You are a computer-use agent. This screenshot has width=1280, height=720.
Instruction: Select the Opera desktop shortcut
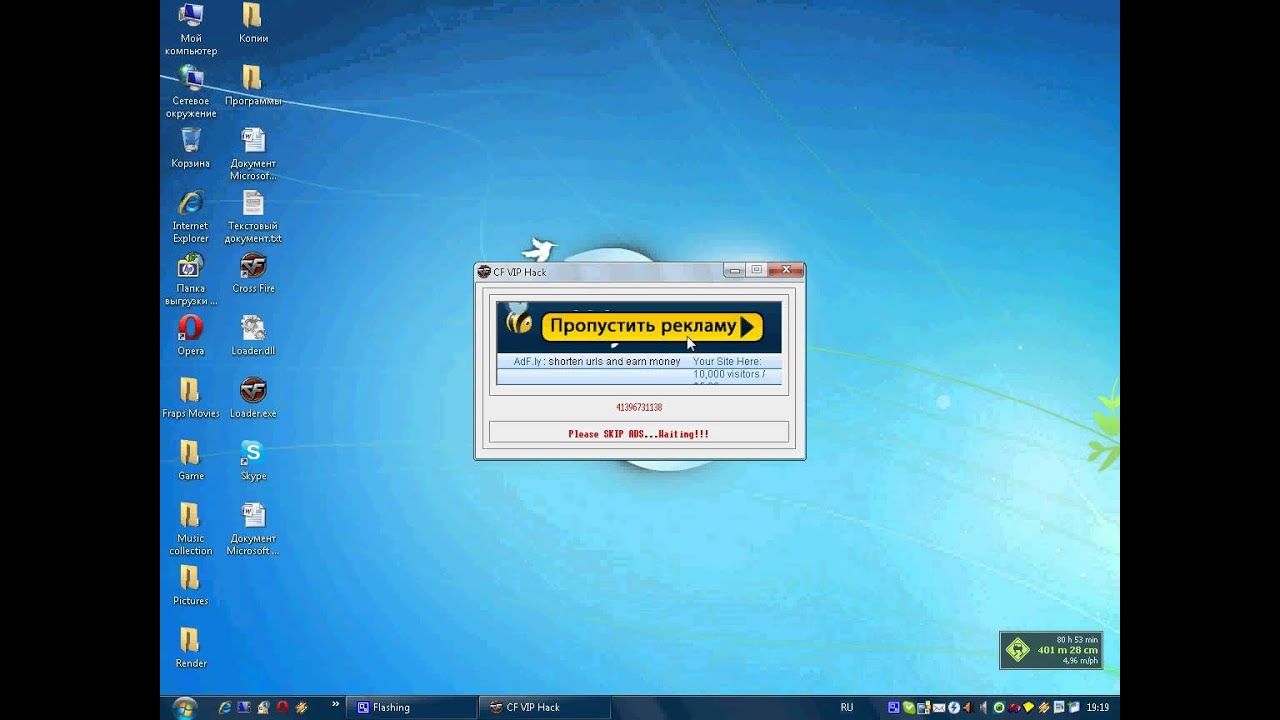(190, 336)
